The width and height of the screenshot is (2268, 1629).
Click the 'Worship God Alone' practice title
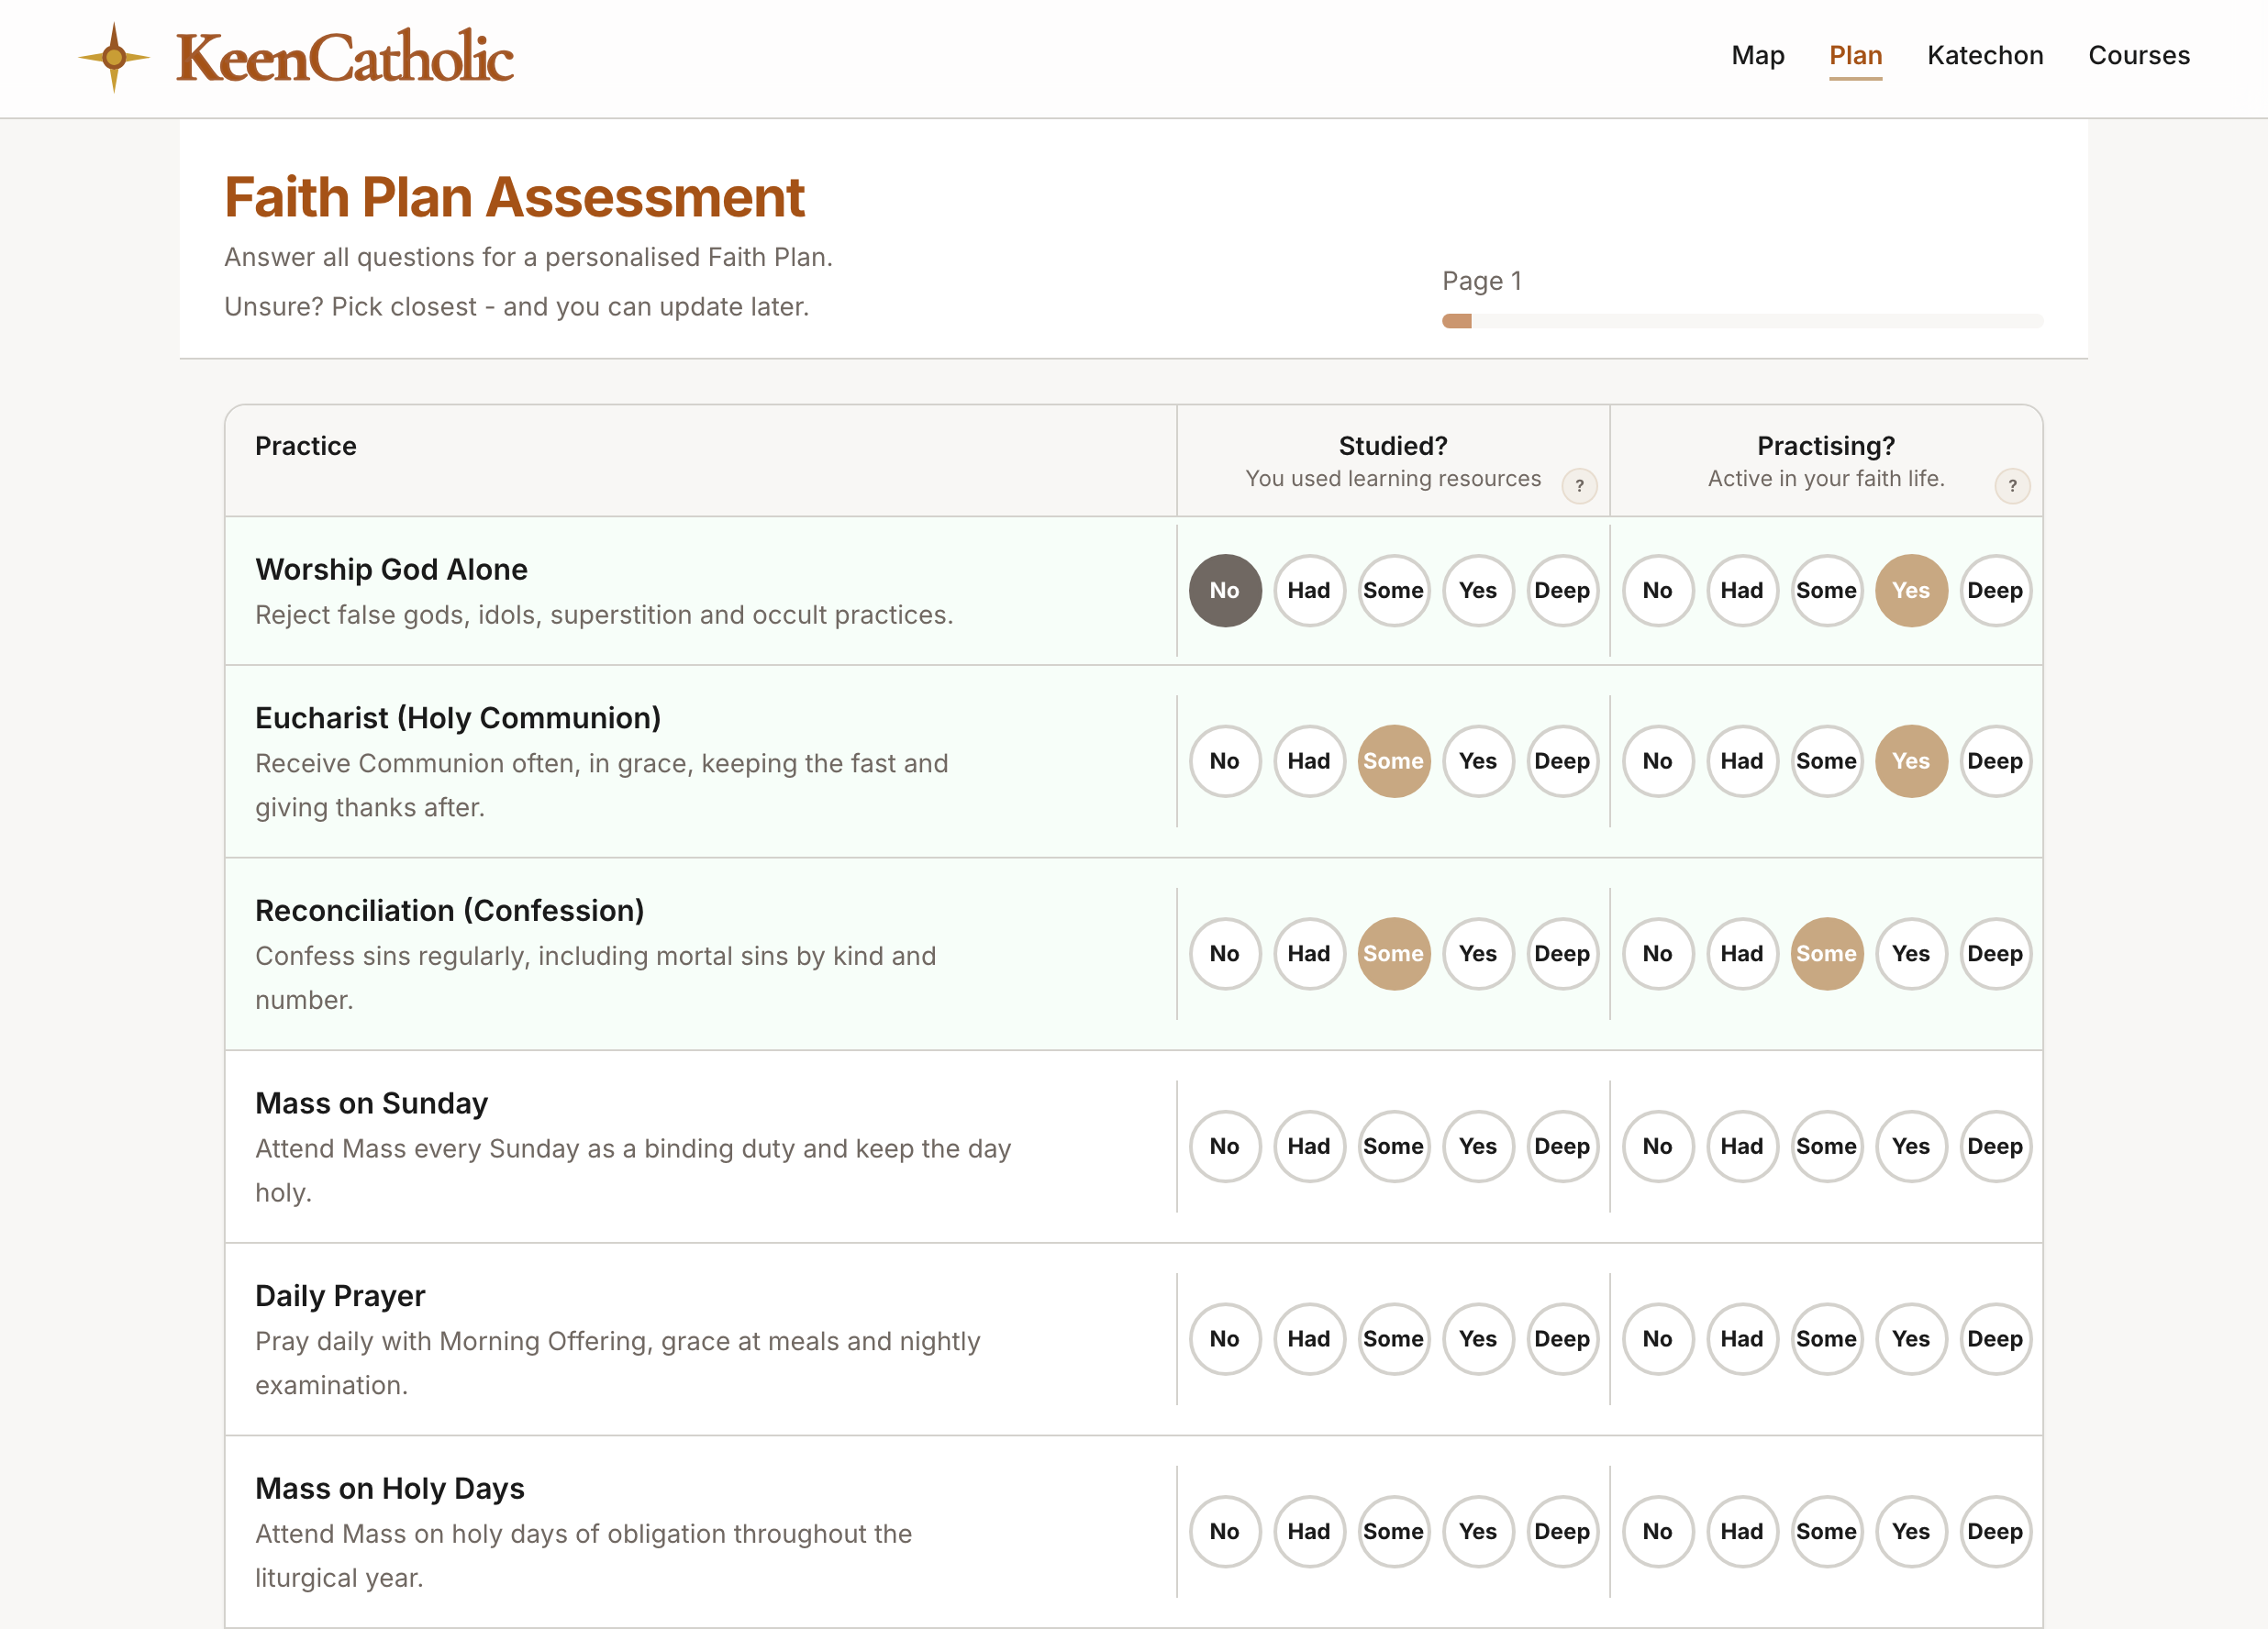tap(391, 569)
